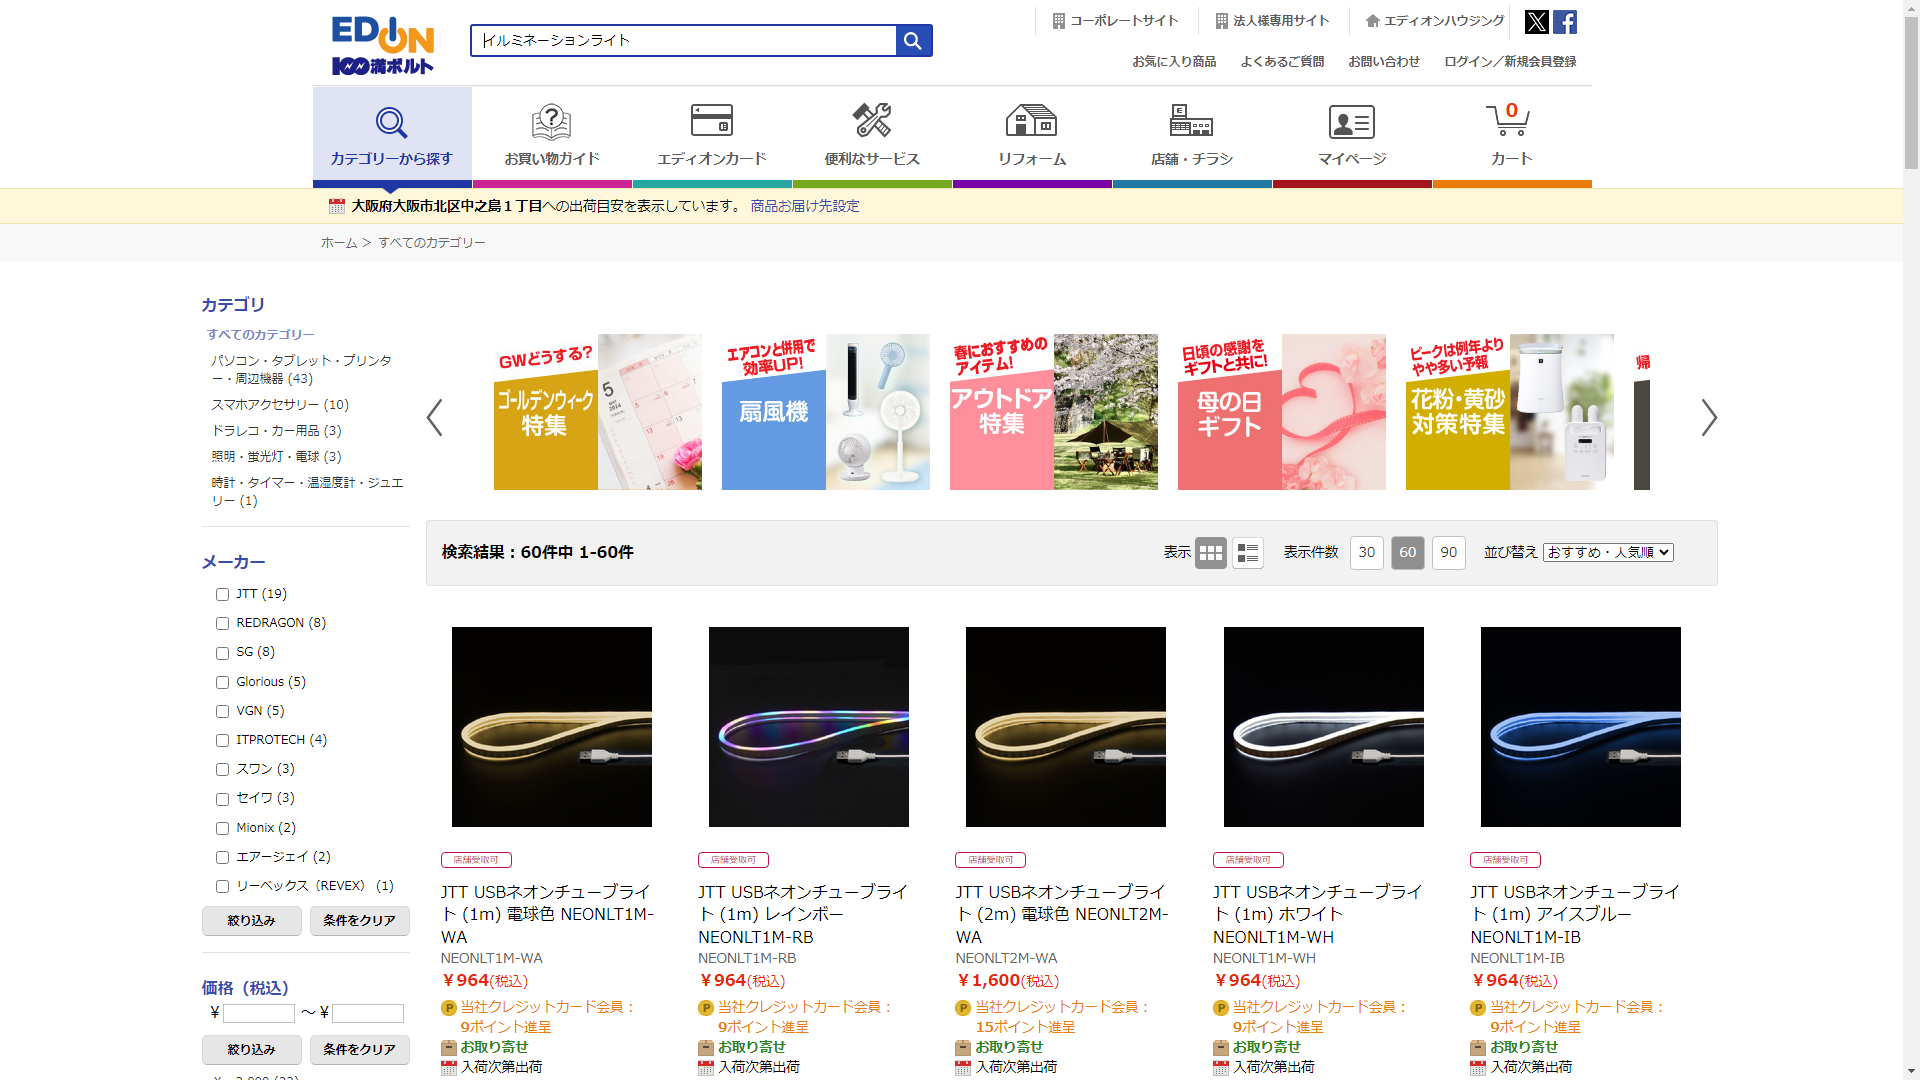Open the X (Twitter) social icon
Viewport: 1920px width, 1080px height.
click(1536, 22)
